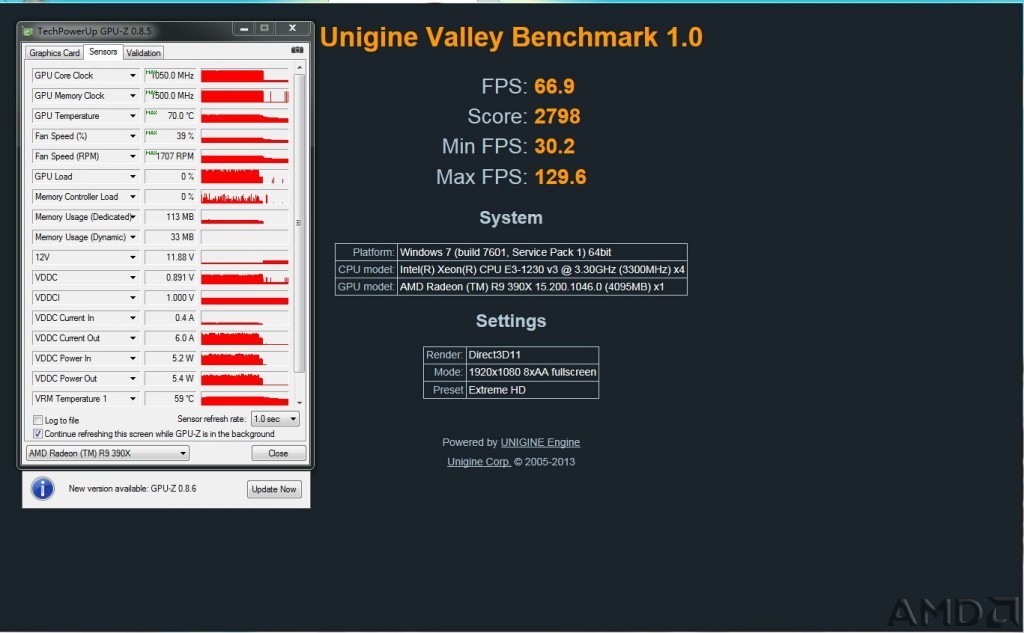
Task: Click the Min FPS value 30.2
Action: 554,146
